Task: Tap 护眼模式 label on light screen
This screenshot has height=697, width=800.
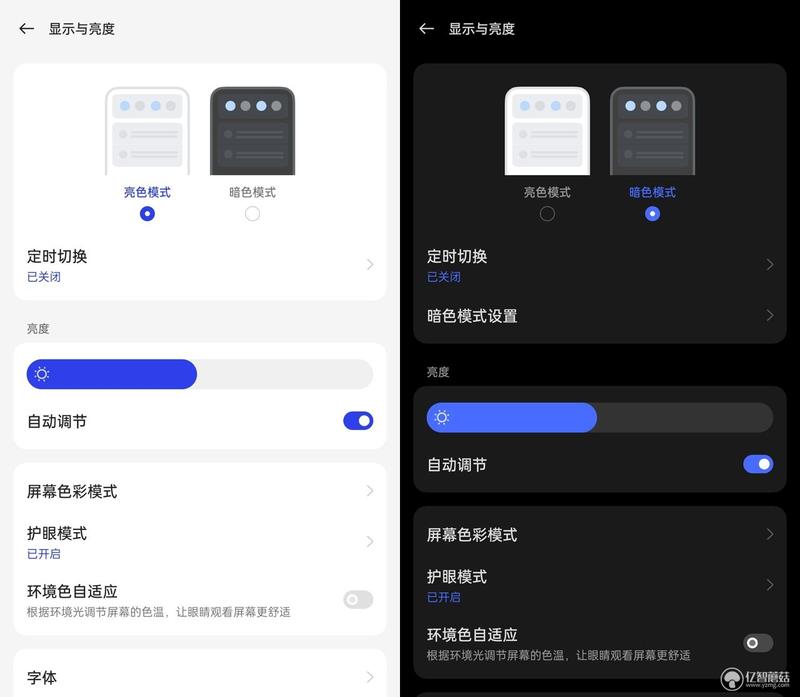Action: point(57,533)
